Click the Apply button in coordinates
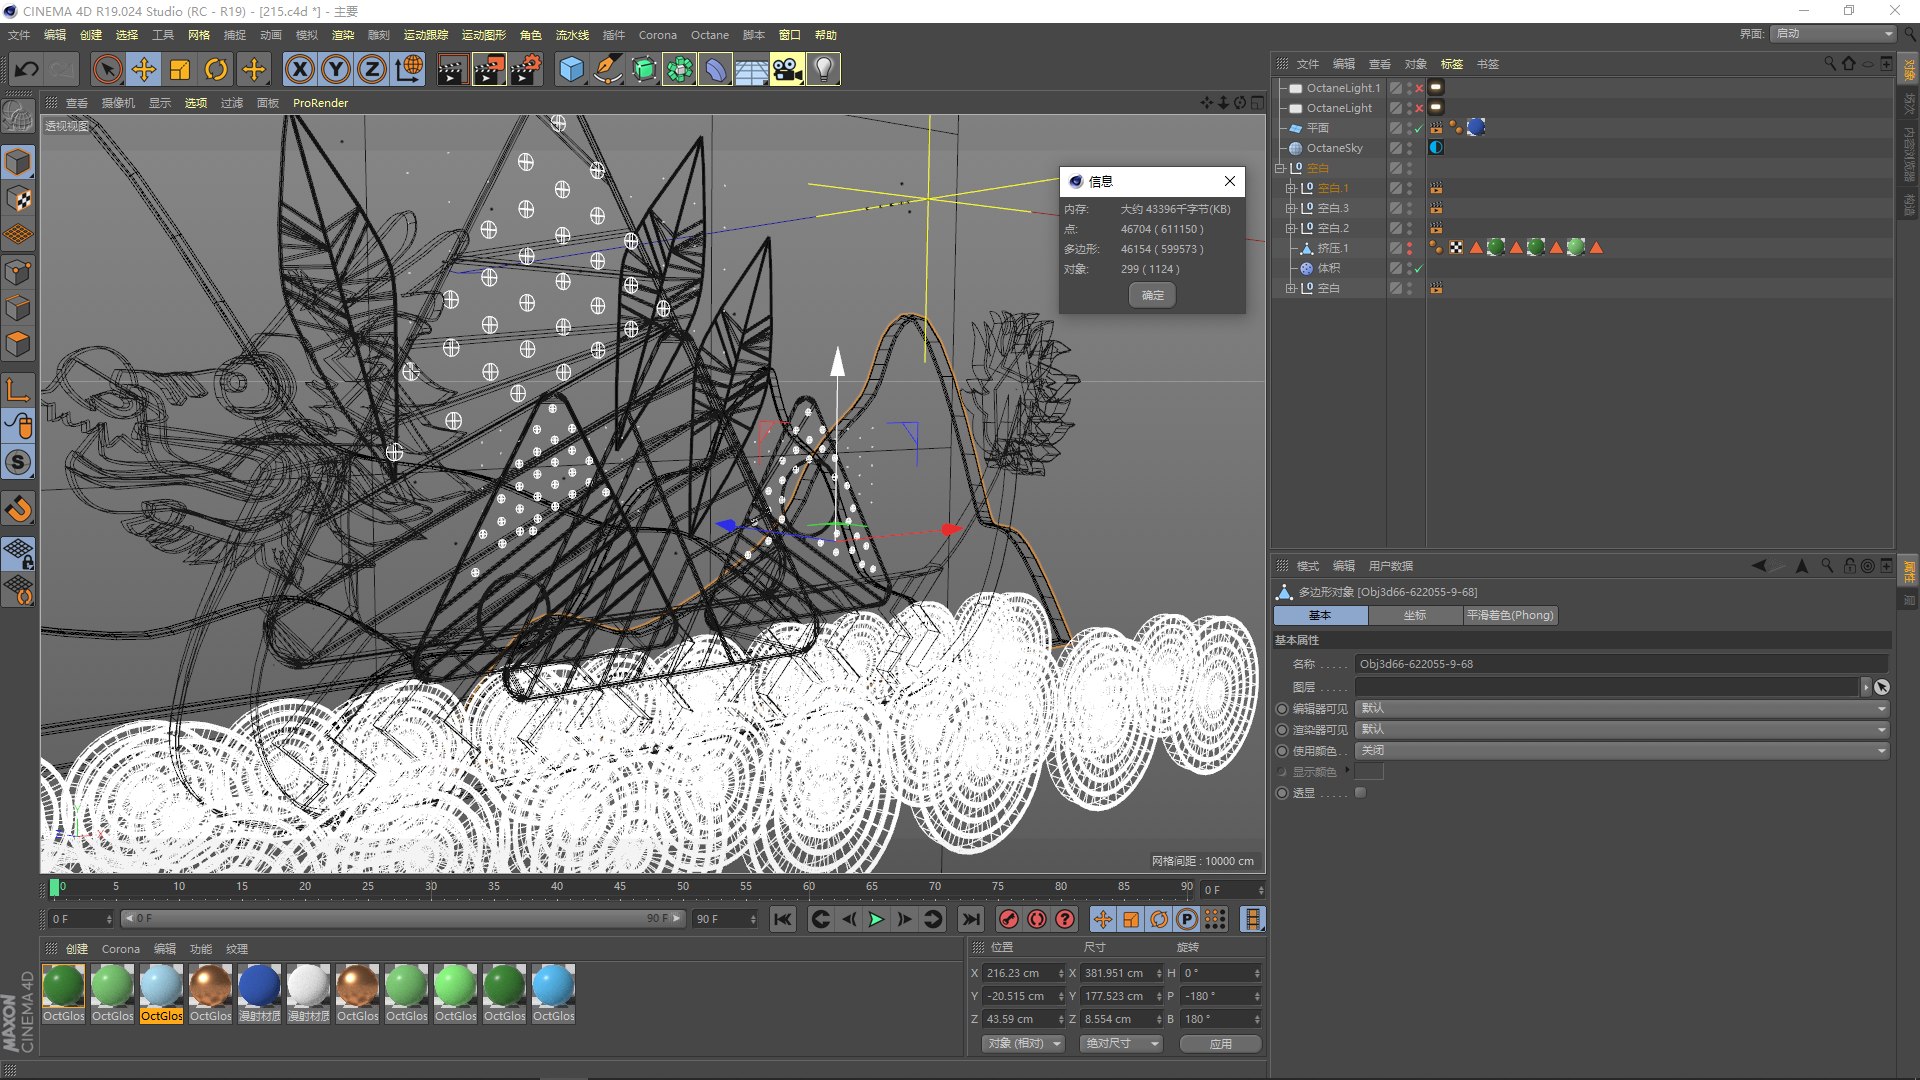Viewport: 1920px width, 1080px height. pos(1220,1043)
